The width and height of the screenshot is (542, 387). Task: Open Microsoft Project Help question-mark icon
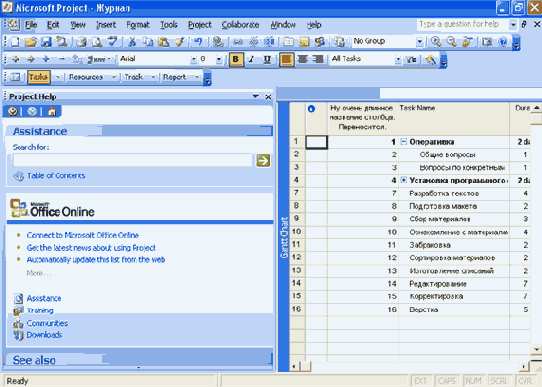click(x=503, y=42)
